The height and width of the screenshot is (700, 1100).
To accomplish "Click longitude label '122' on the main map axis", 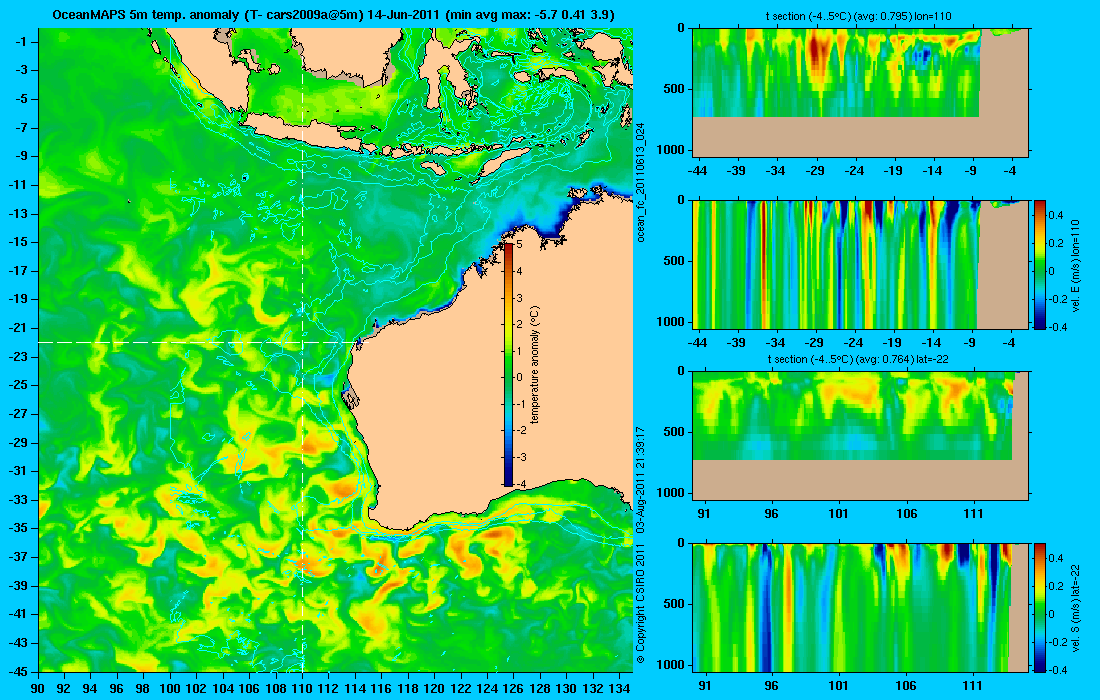I will coord(461,688).
